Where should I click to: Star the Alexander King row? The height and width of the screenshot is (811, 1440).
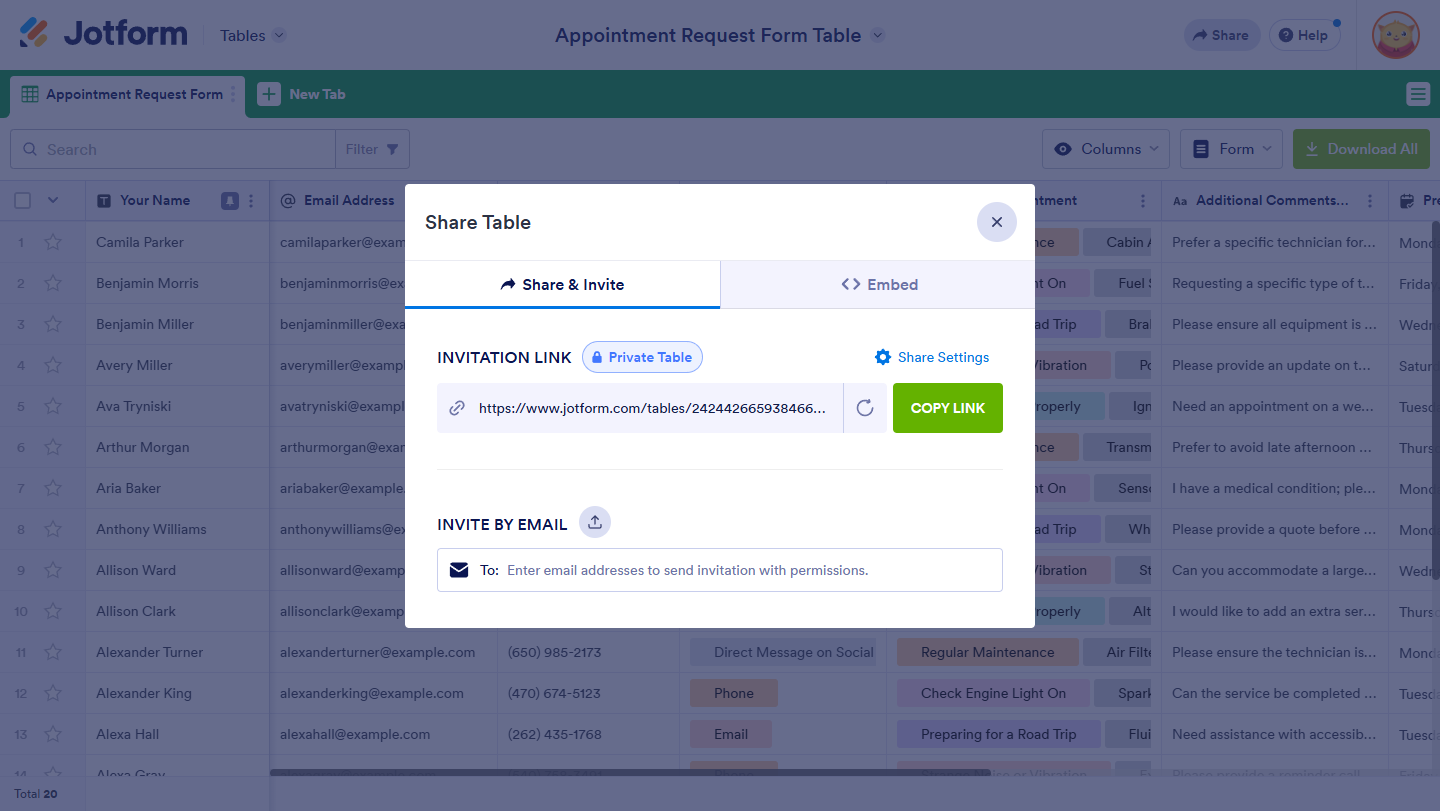[x=53, y=693]
